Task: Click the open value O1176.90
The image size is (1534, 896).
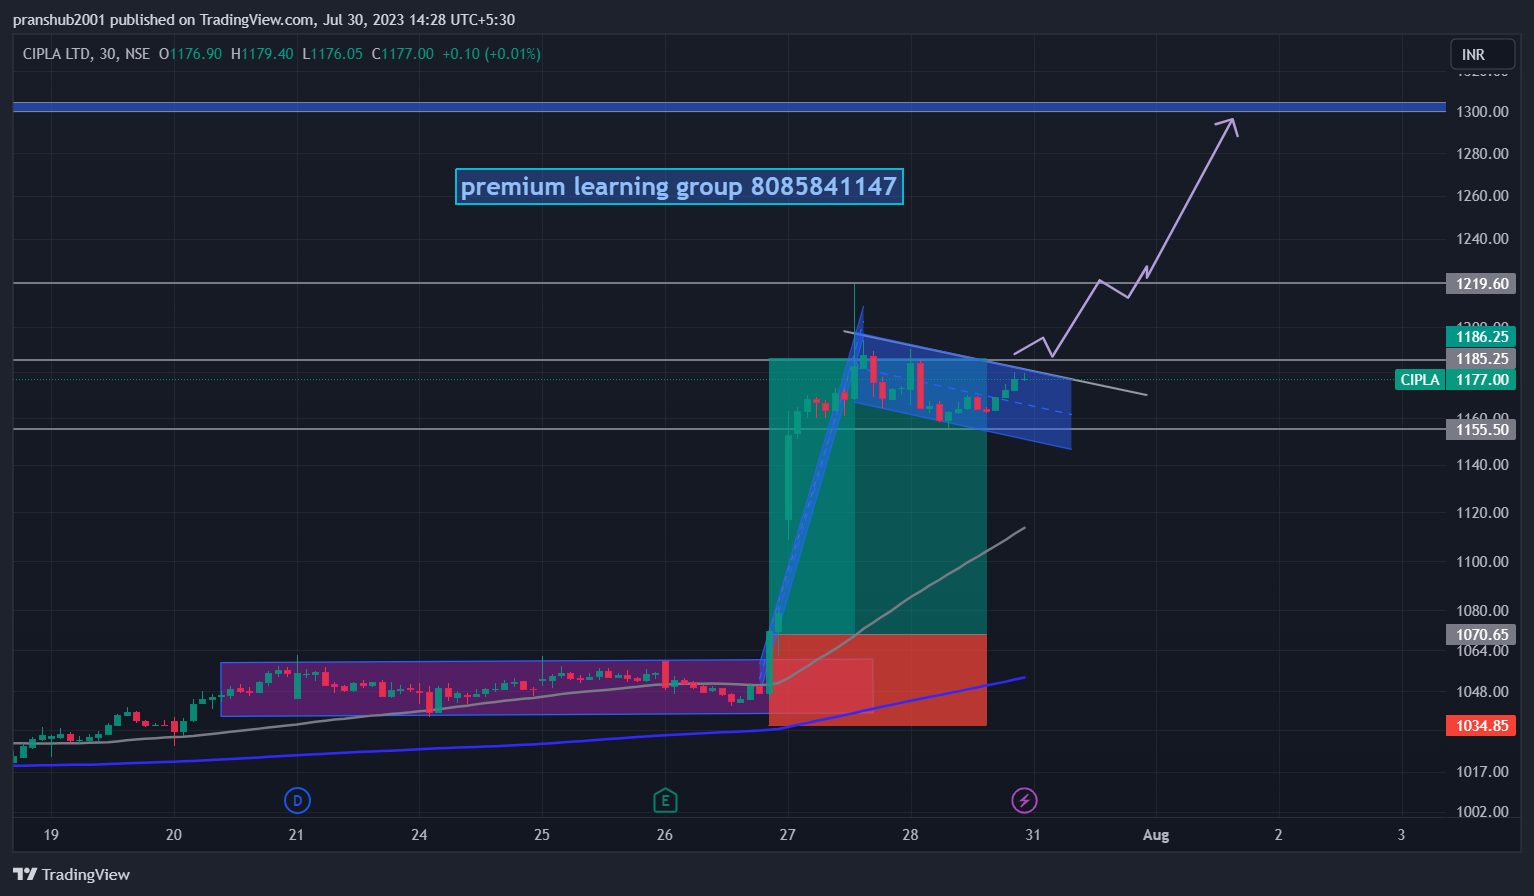Action: click(191, 54)
